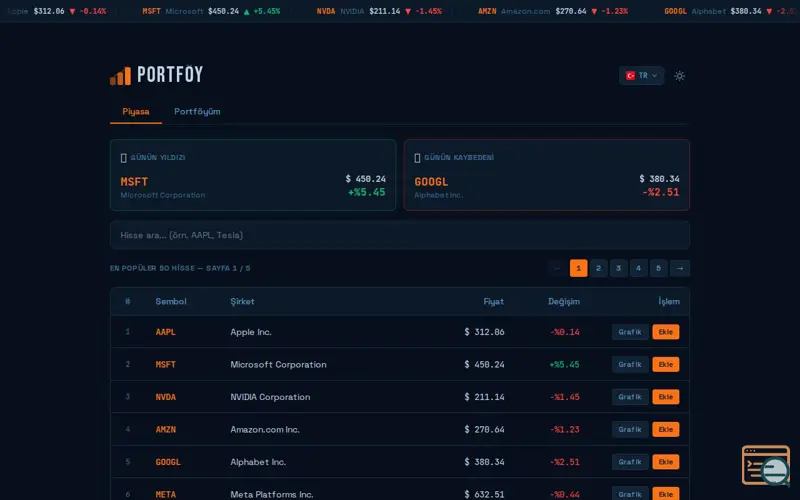Go to pagination page 4
The image size is (800, 500).
pos(638,268)
